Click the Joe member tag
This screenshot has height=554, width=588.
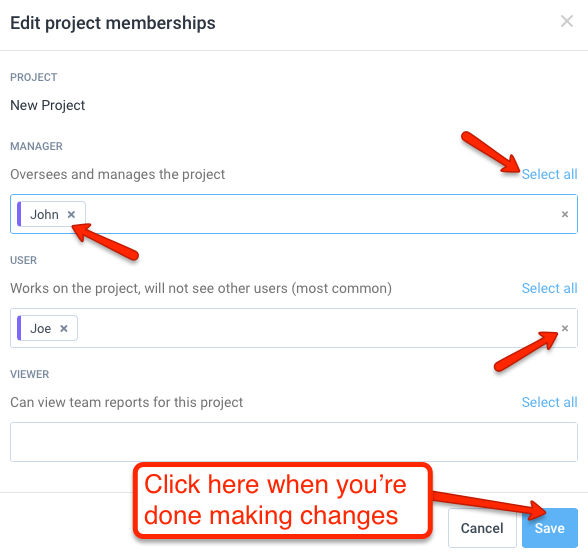[40, 328]
